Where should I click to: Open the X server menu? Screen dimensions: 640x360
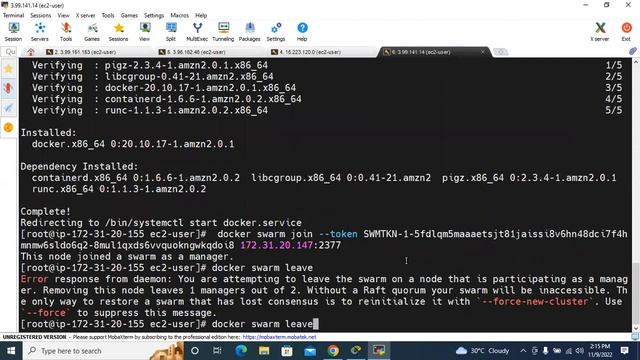pyautogui.click(x=85, y=15)
